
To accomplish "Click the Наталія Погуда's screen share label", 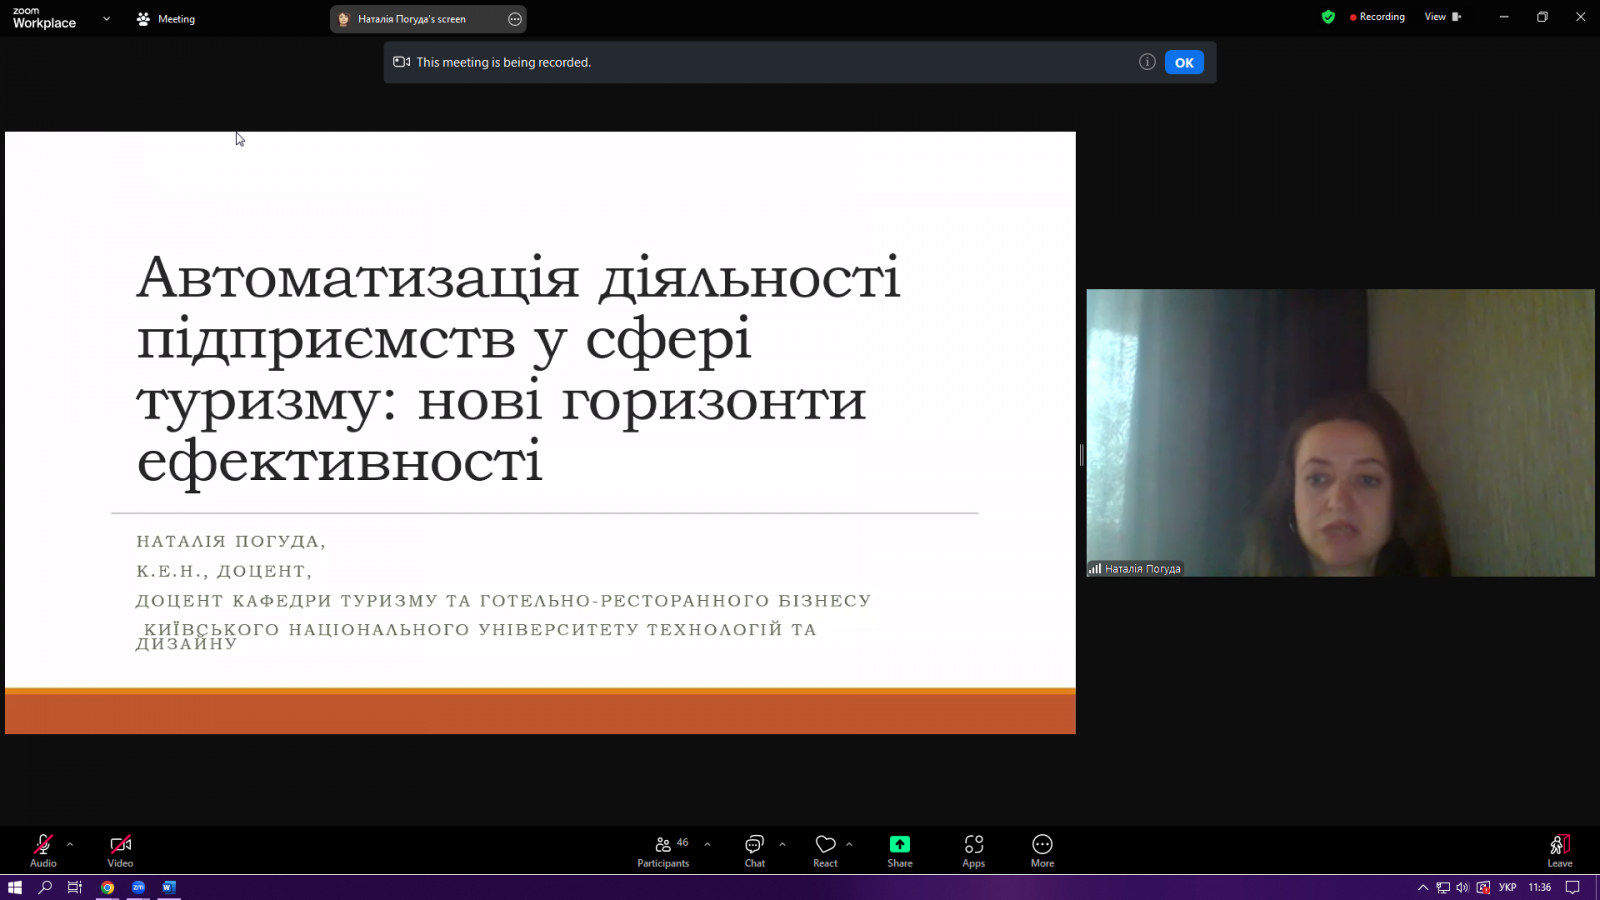I will (x=412, y=19).
